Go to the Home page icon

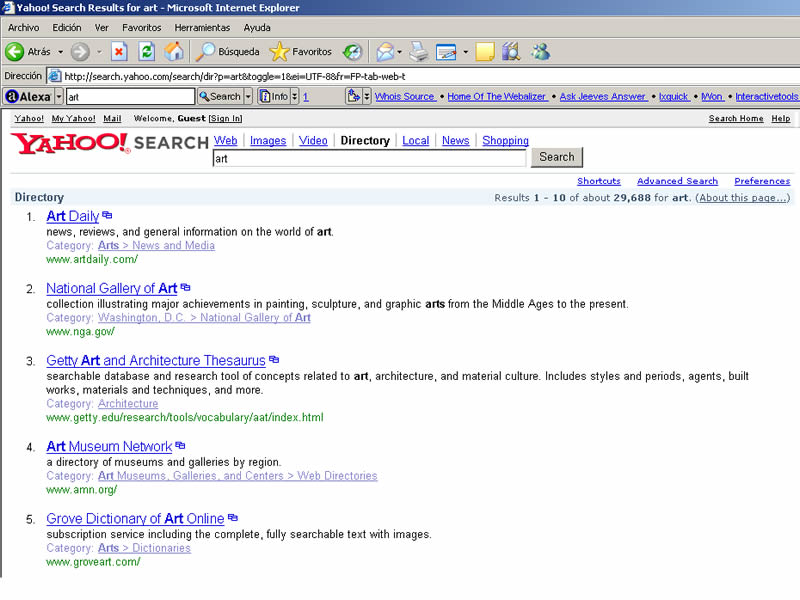click(174, 52)
